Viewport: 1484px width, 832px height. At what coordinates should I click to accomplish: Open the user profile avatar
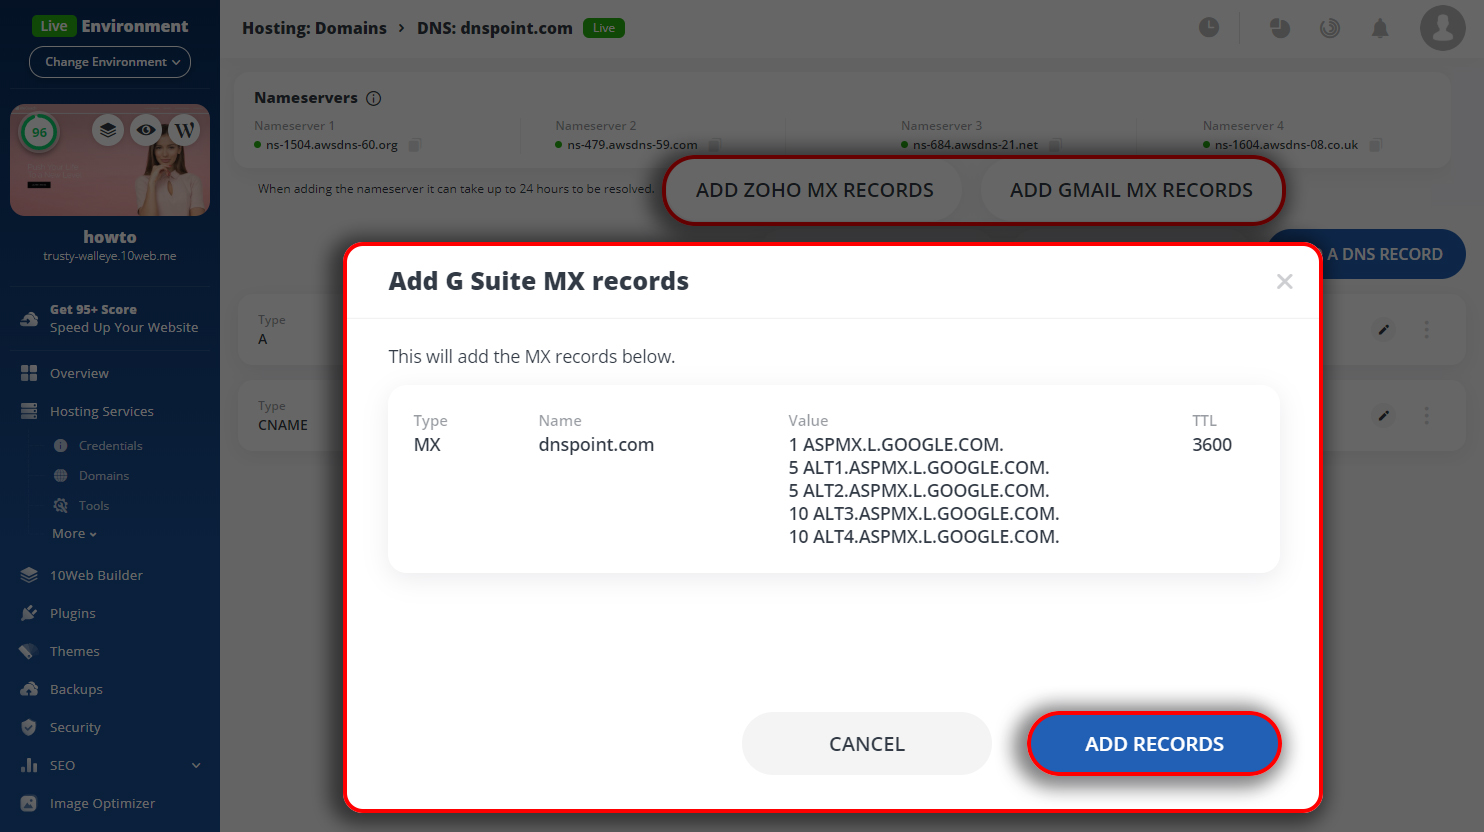point(1442,28)
